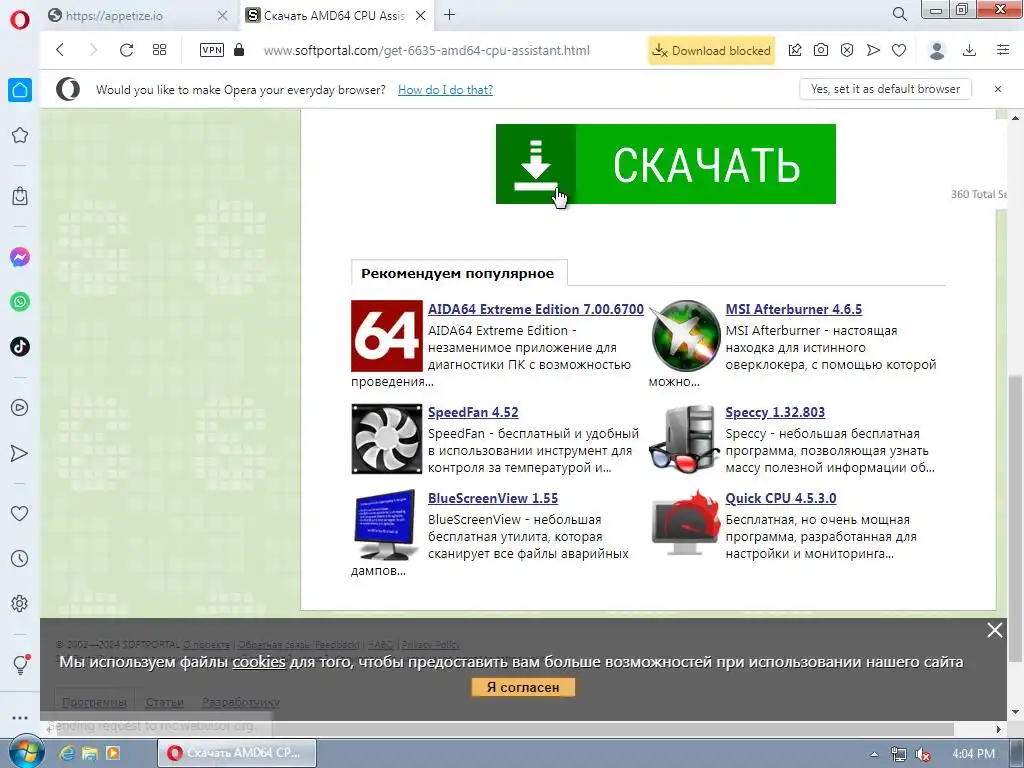The image size is (1024, 768).
Task: Open File Explorer from the taskbar
Action: point(89,753)
